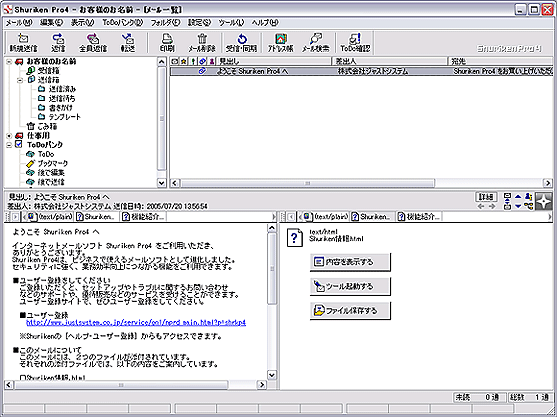Image resolution: width=557 pixels, height=417 pixels.
Task: Select the ブックマーク item in ToDoバンク
Action: point(47,164)
